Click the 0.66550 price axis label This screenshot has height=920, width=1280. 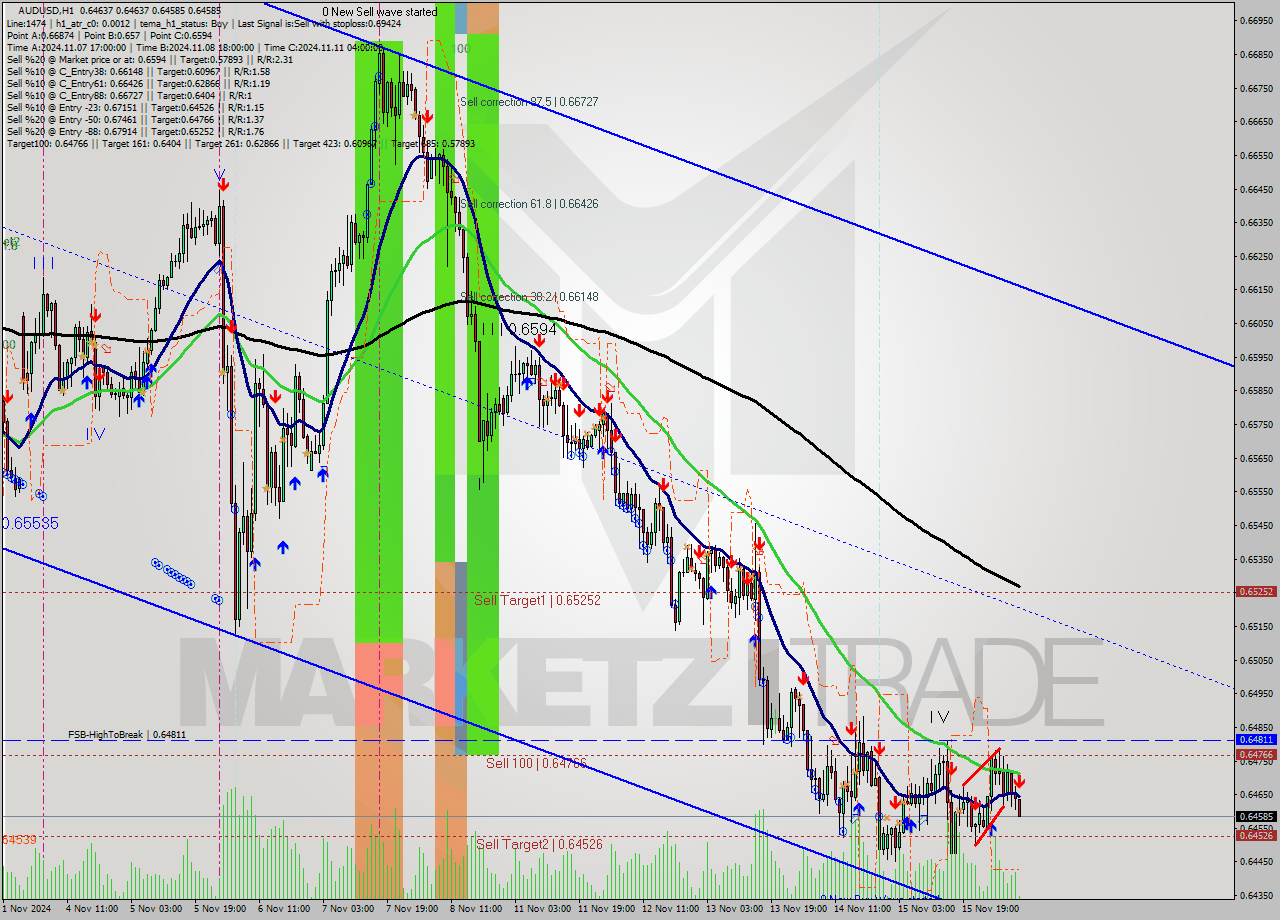click(x=1257, y=156)
